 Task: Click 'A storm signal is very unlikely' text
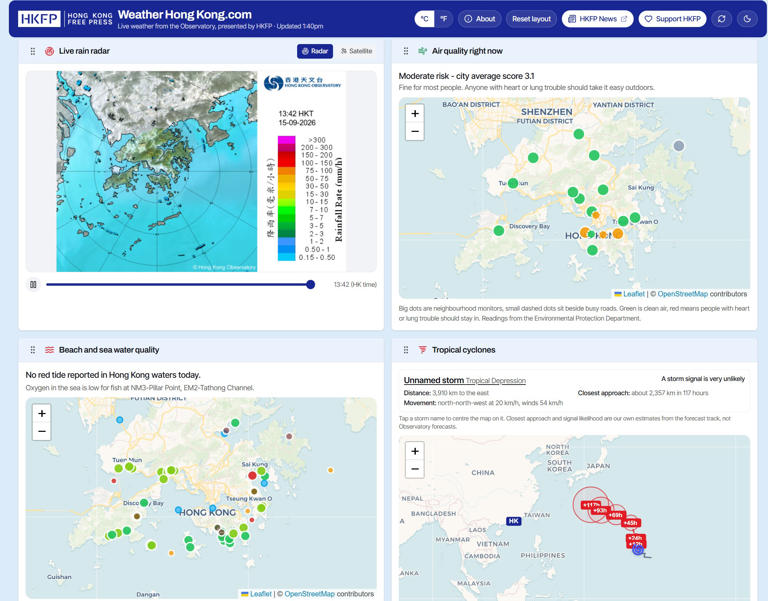[703, 379]
